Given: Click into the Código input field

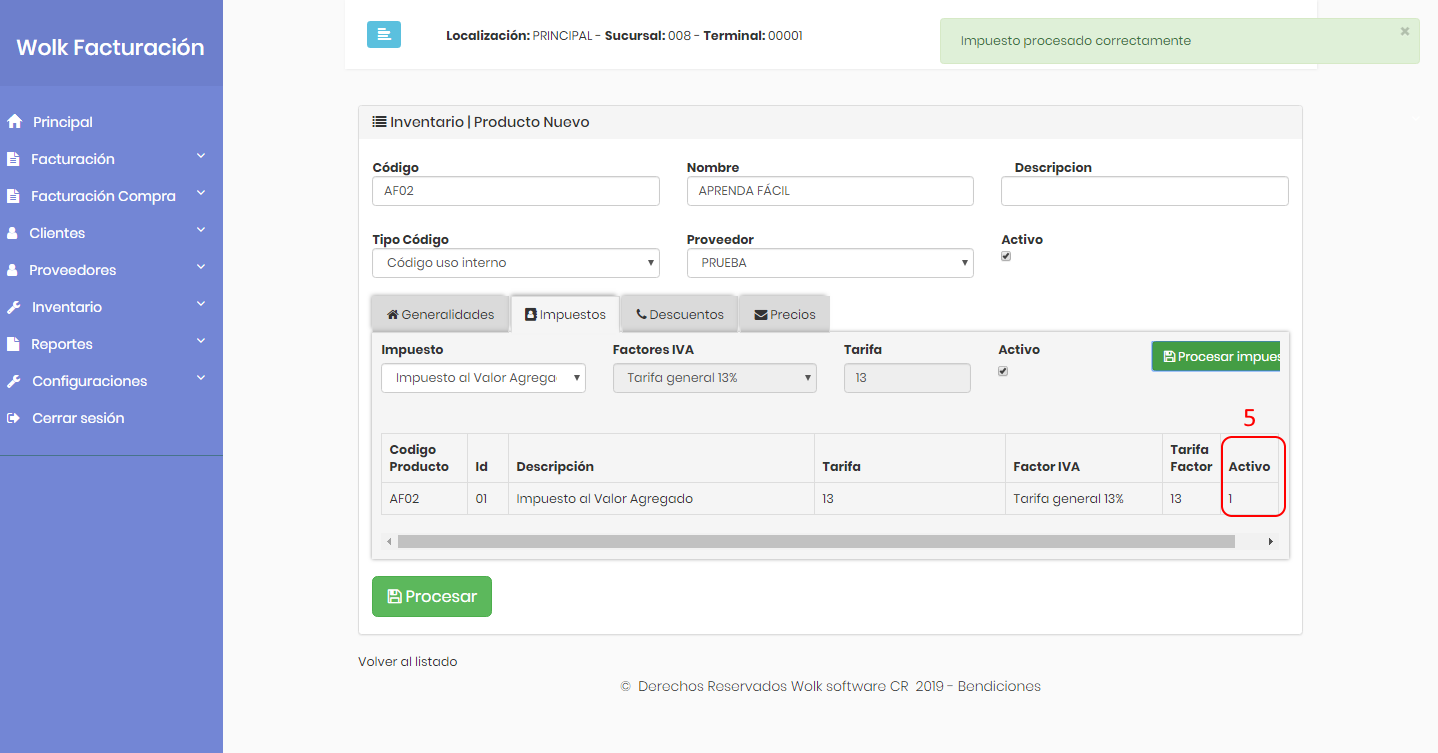Looking at the screenshot, I should 516,191.
